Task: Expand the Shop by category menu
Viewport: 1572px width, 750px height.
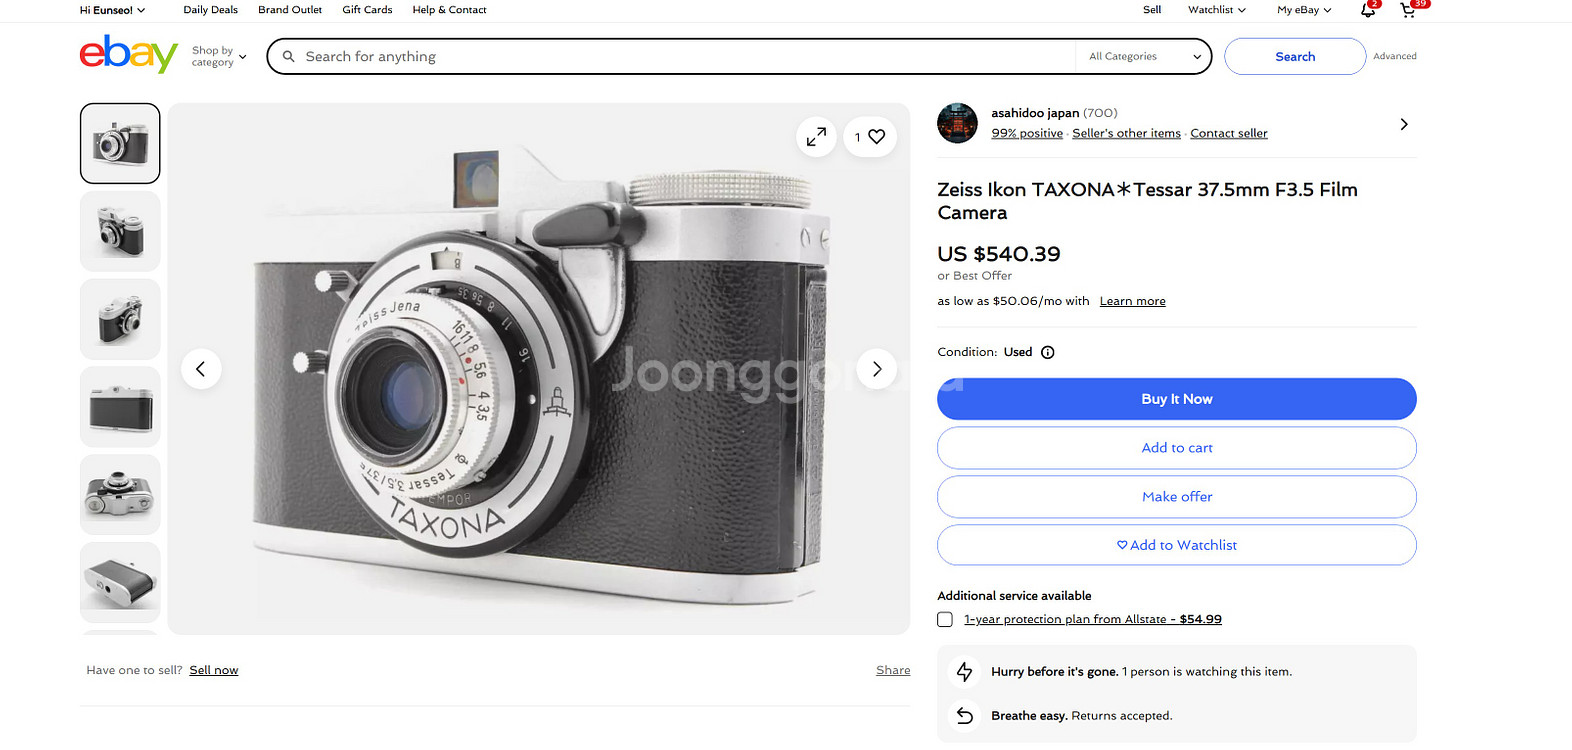Action: [x=218, y=57]
